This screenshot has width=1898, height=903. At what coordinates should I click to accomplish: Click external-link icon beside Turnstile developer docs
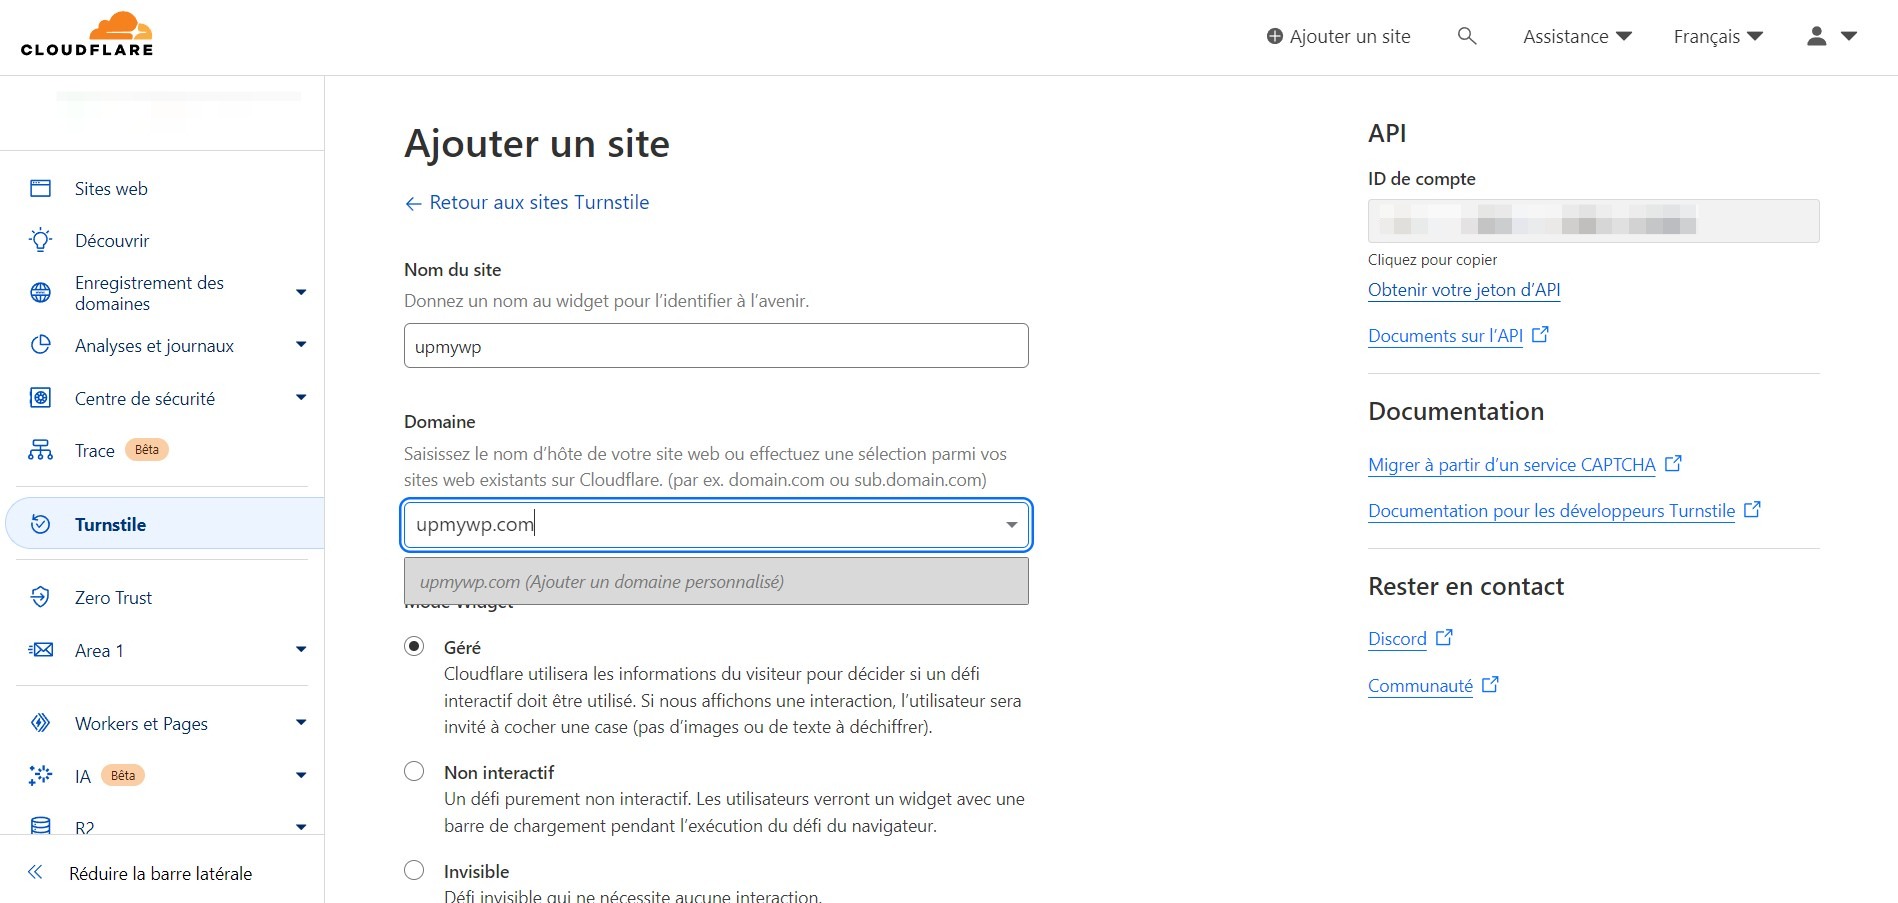pos(1752,509)
